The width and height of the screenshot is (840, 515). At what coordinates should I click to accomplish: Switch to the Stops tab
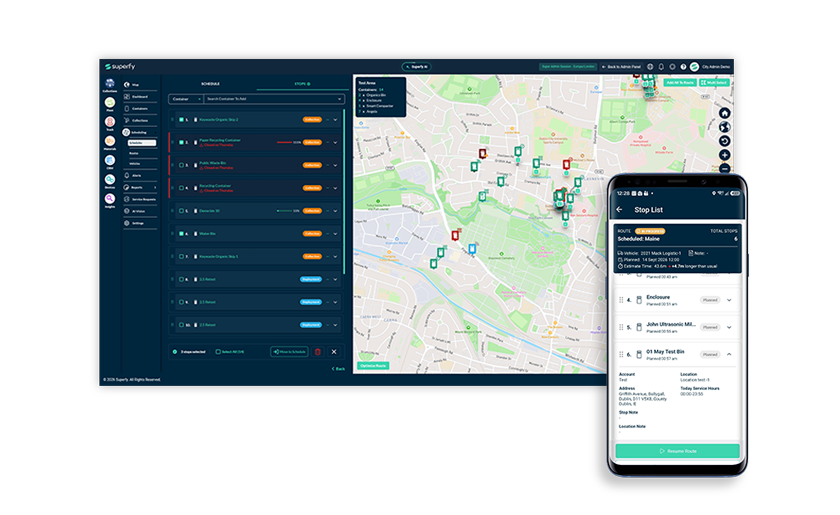(x=302, y=84)
